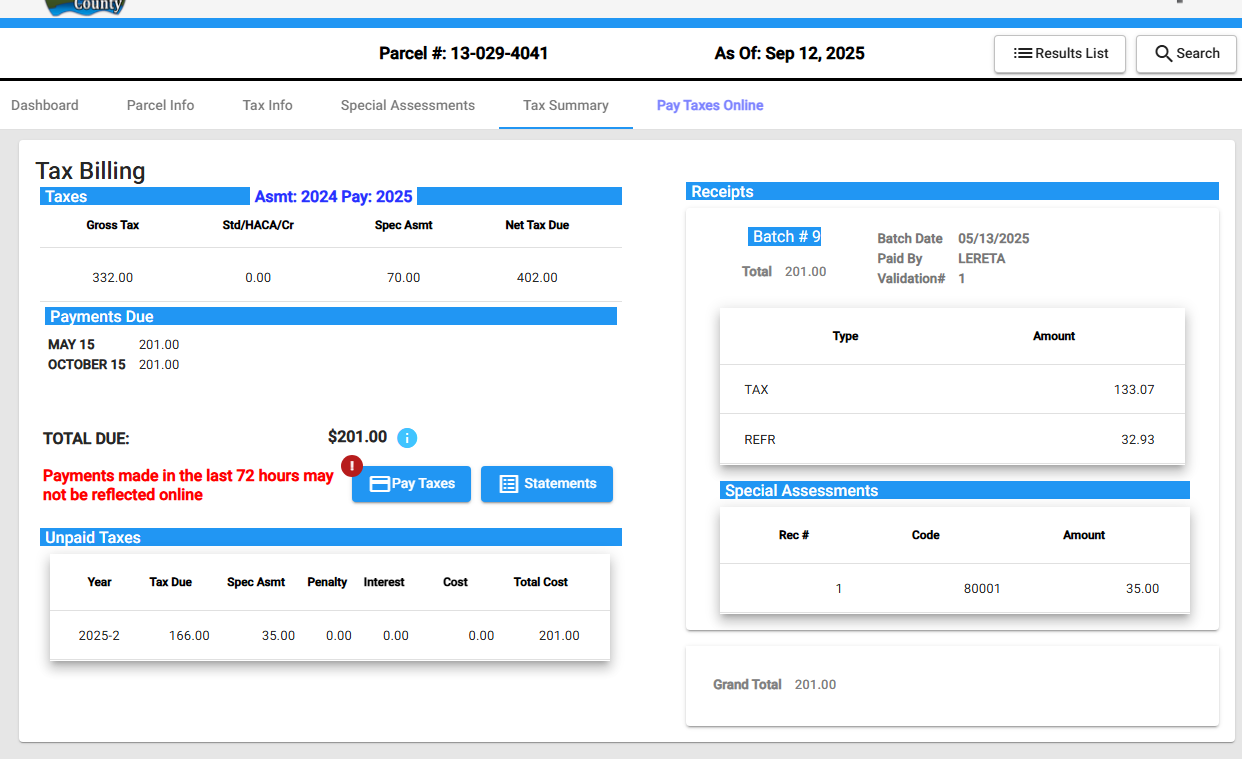This screenshot has height=759, width=1242.
Task: Click the Parcel # 13-029-4041 heading
Action: (463, 54)
